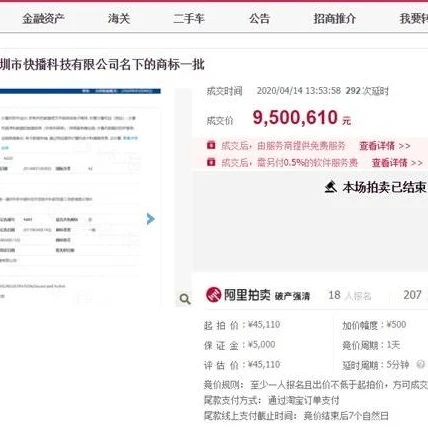Open the 我要转 tab at right edge
This screenshot has width=428, height=432.
click(x=414, y=19)
